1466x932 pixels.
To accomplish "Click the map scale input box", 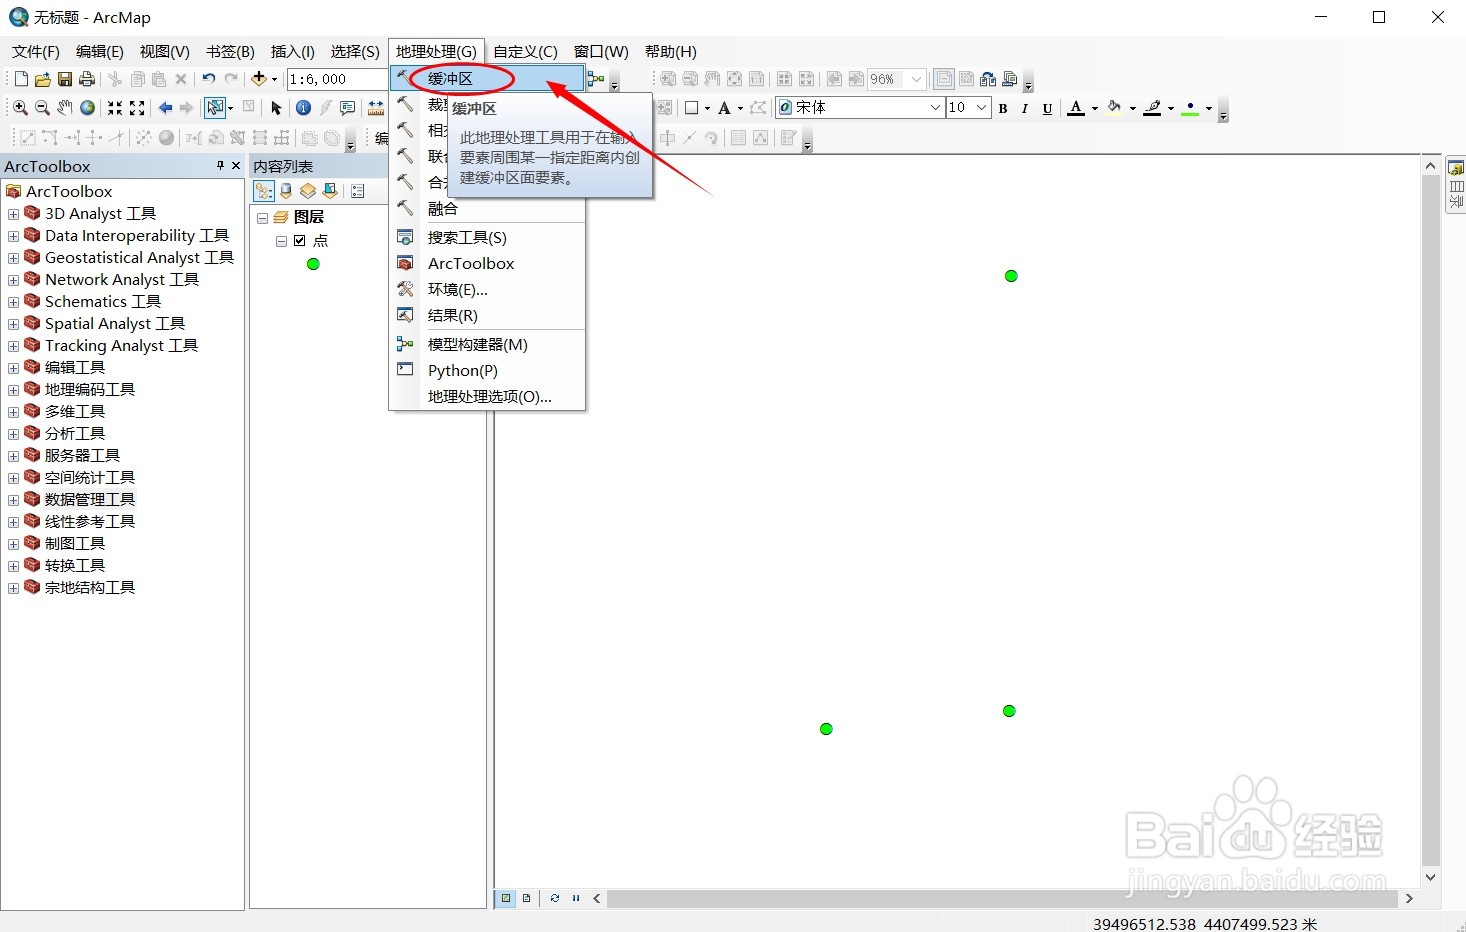I will point(337,79).
